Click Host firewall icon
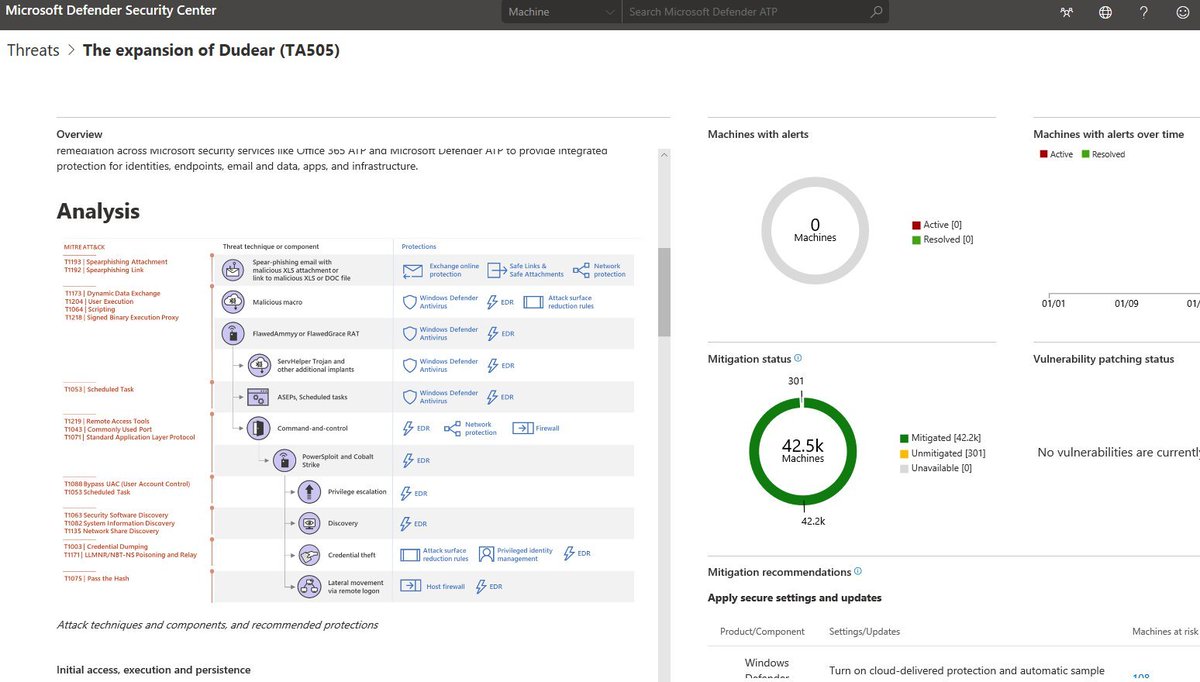Image resolution: width=1200 pixels, height=682 pixels. pos(410,586)
